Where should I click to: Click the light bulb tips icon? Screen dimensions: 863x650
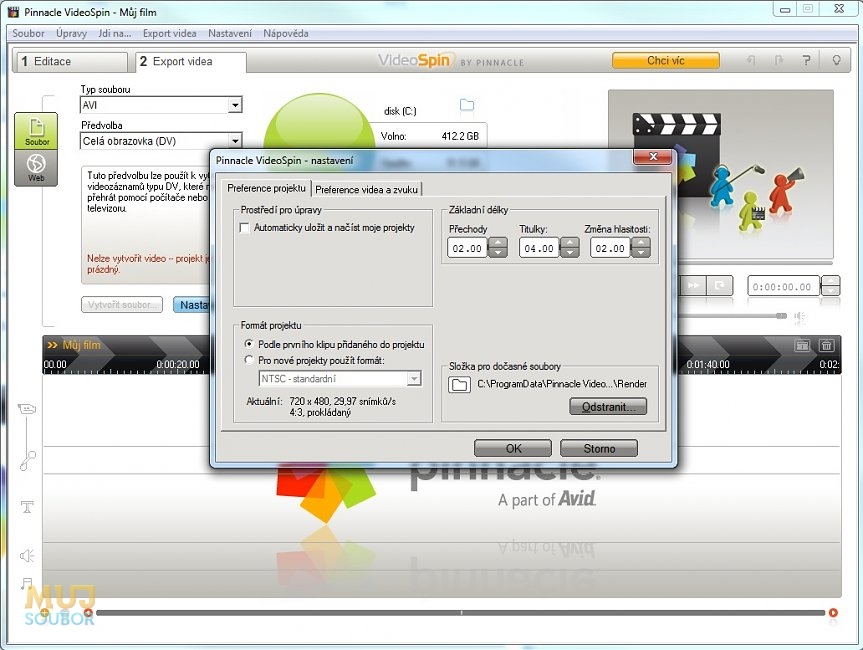836,60
